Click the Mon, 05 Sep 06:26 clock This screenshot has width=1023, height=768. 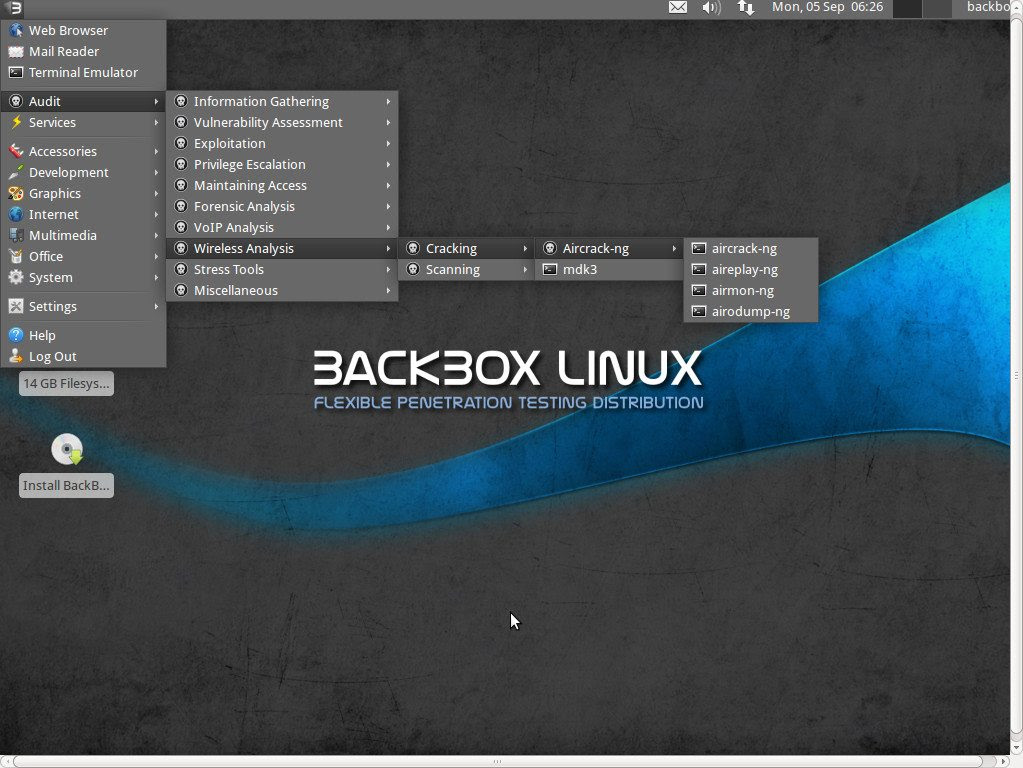[x=827, y=7]
